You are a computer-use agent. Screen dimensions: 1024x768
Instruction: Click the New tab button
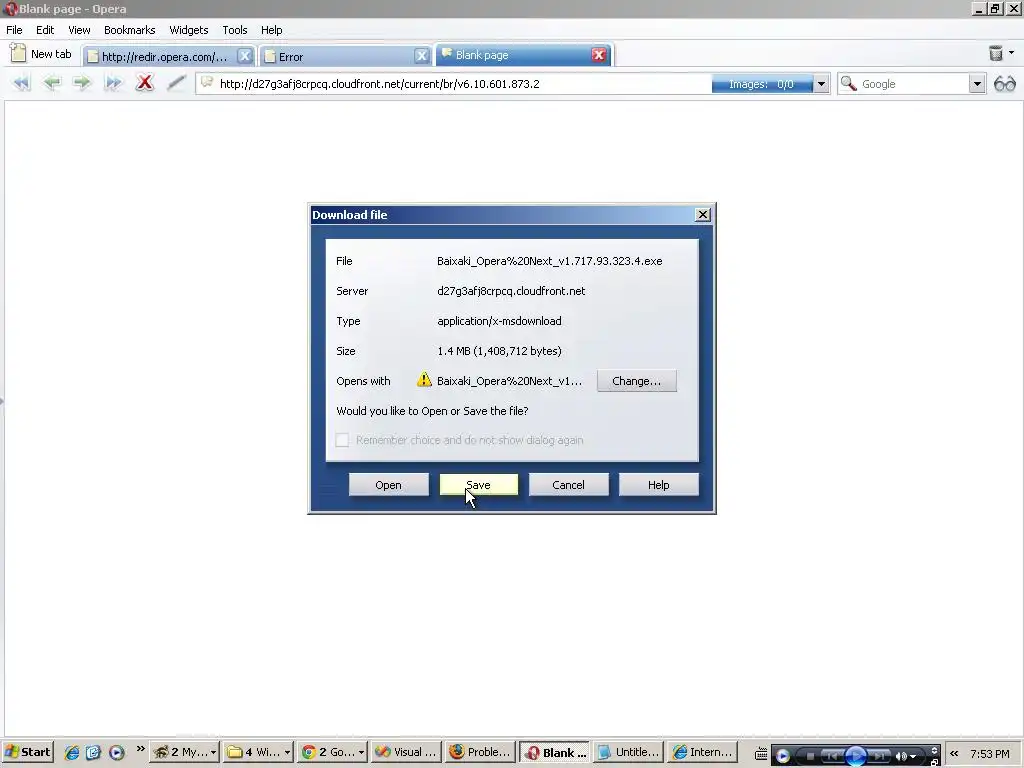coord(40,54)
